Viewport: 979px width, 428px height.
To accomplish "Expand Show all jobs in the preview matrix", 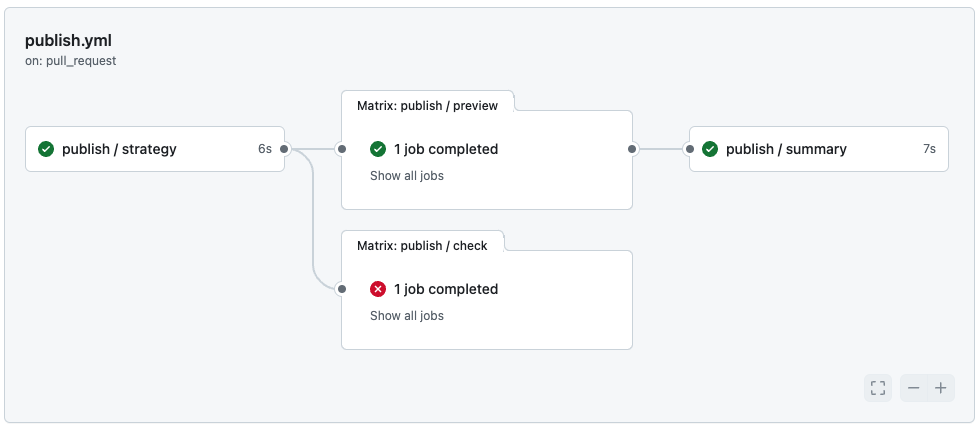I will (406, 176).
